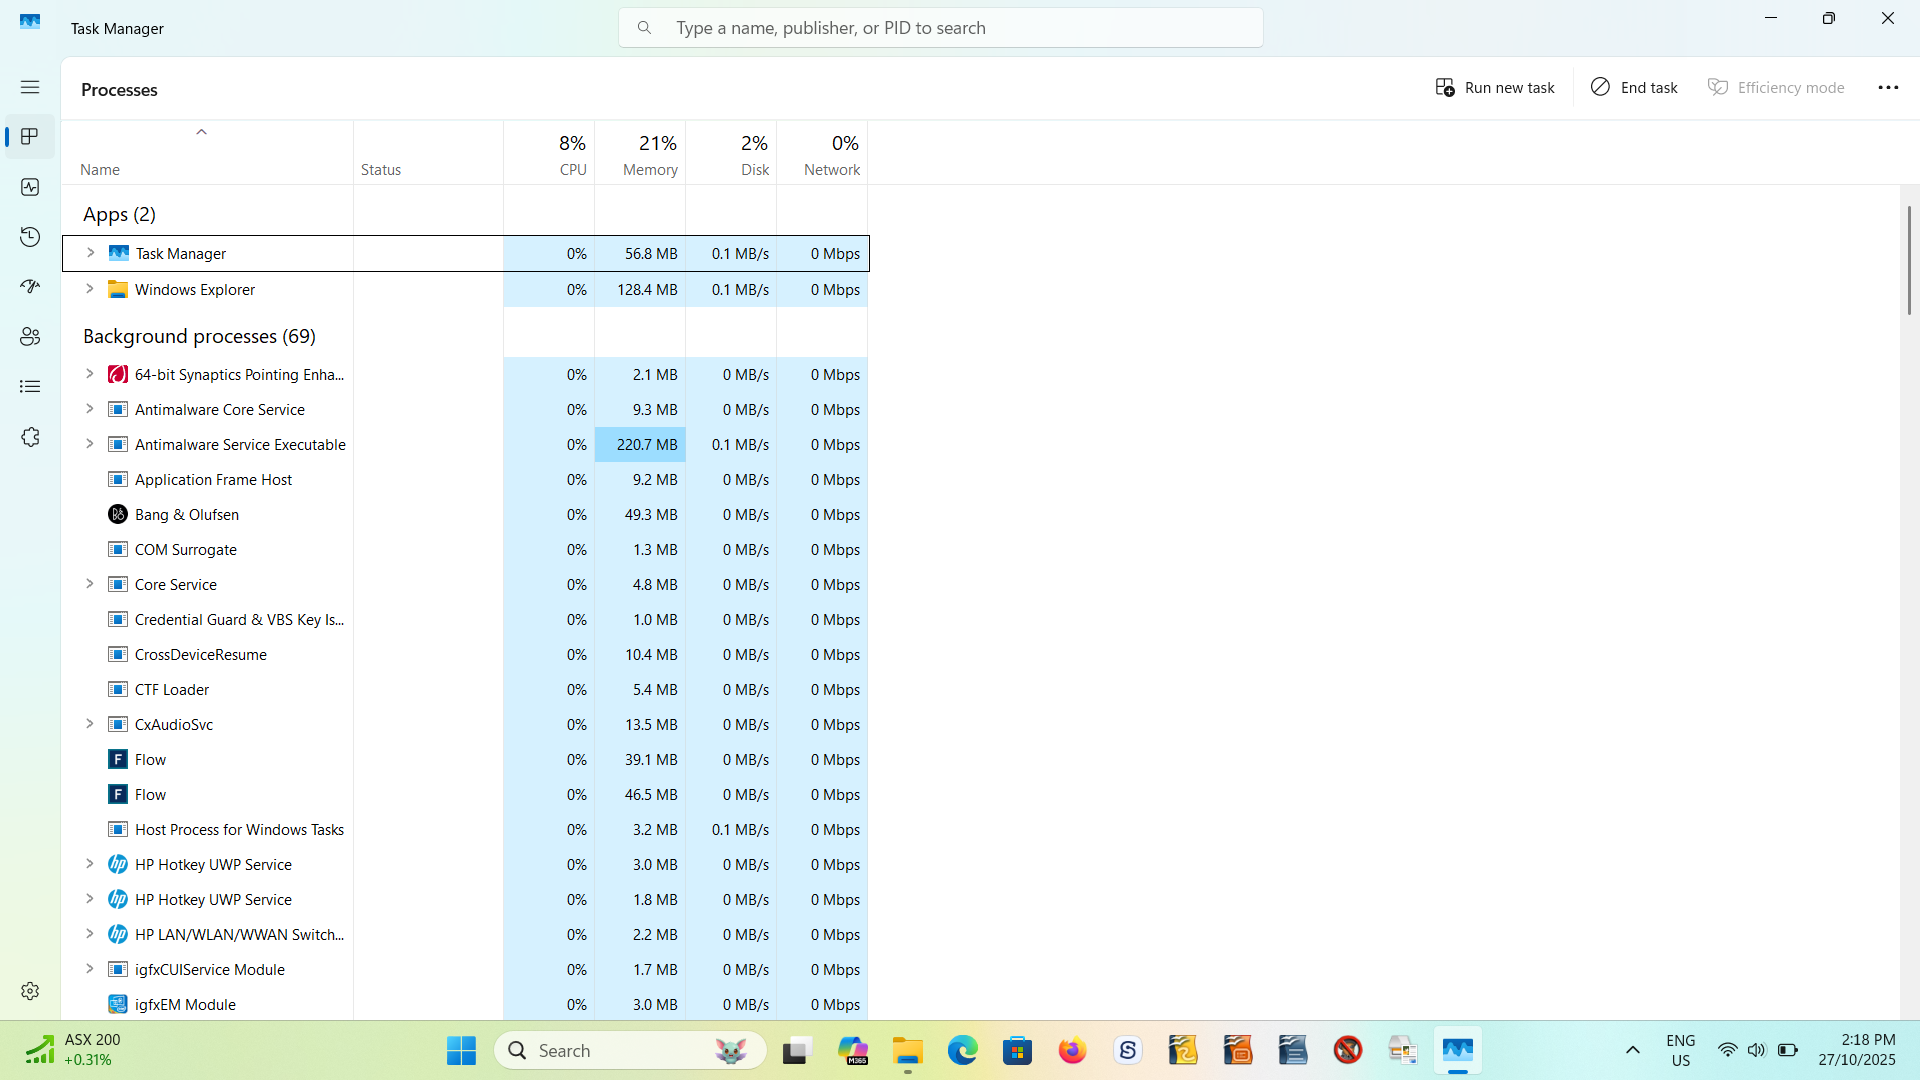Open the Performance page in sidebar
Image resolution: width=1920 pixels, height=1080 pixels.
(30, 187)
